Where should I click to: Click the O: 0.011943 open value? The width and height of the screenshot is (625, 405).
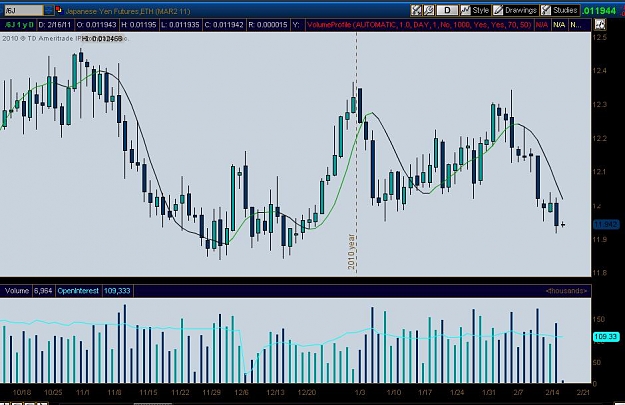pyautogui.click(x=96, y=25)
